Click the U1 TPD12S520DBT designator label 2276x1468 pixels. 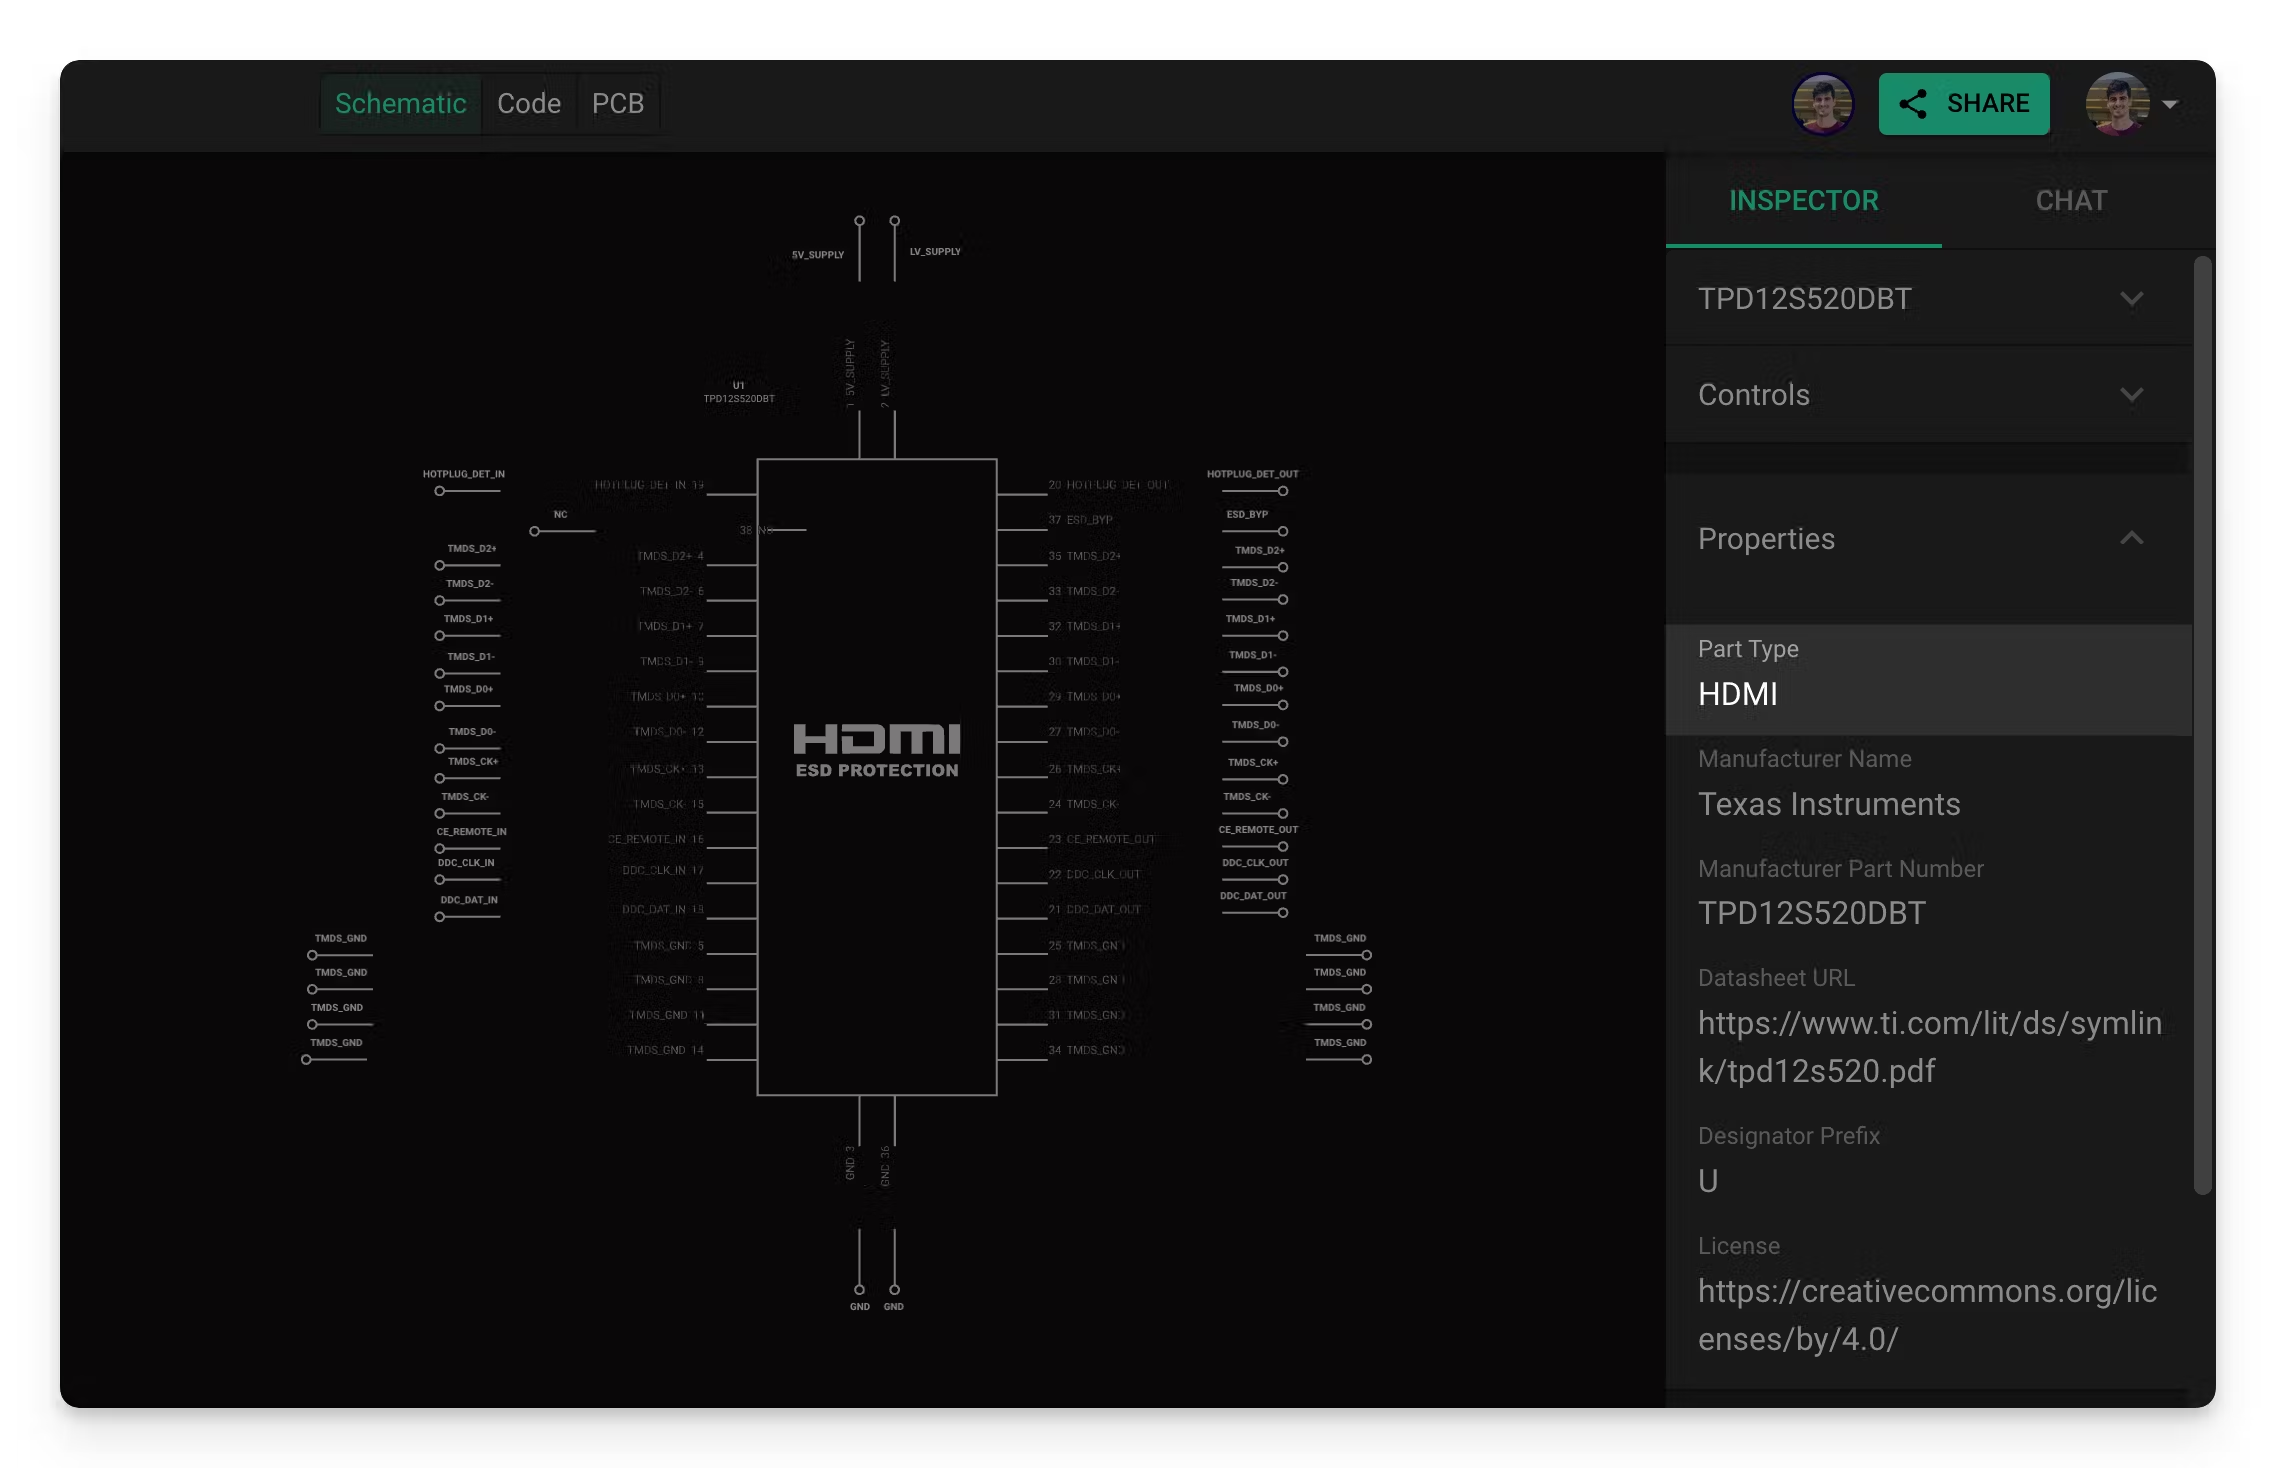pos(739,392)
